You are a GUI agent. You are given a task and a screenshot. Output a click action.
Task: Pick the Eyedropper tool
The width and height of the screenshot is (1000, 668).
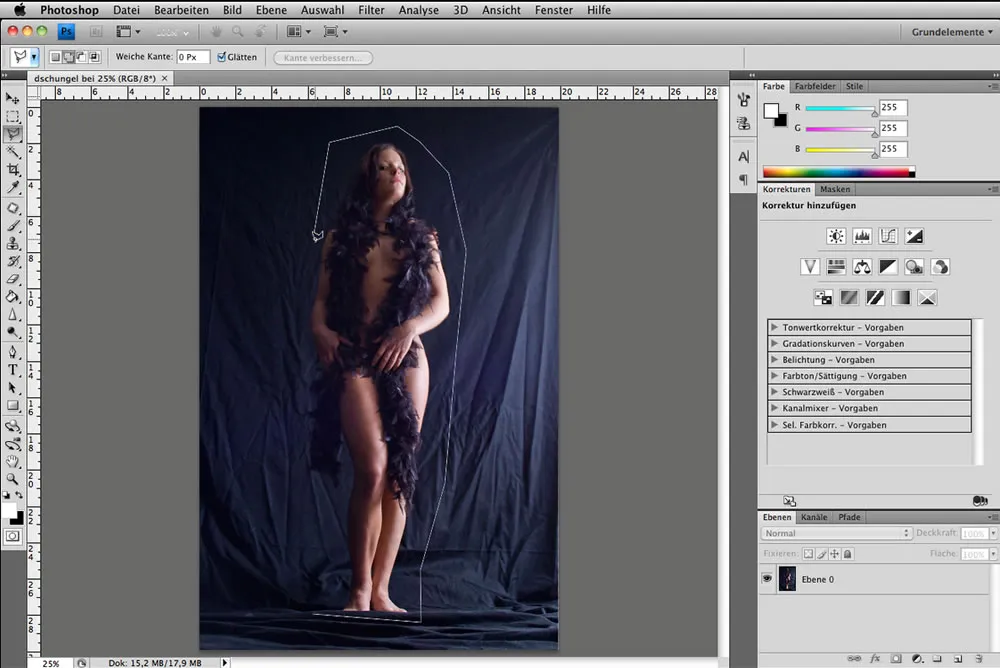click(x=13, y=188)
